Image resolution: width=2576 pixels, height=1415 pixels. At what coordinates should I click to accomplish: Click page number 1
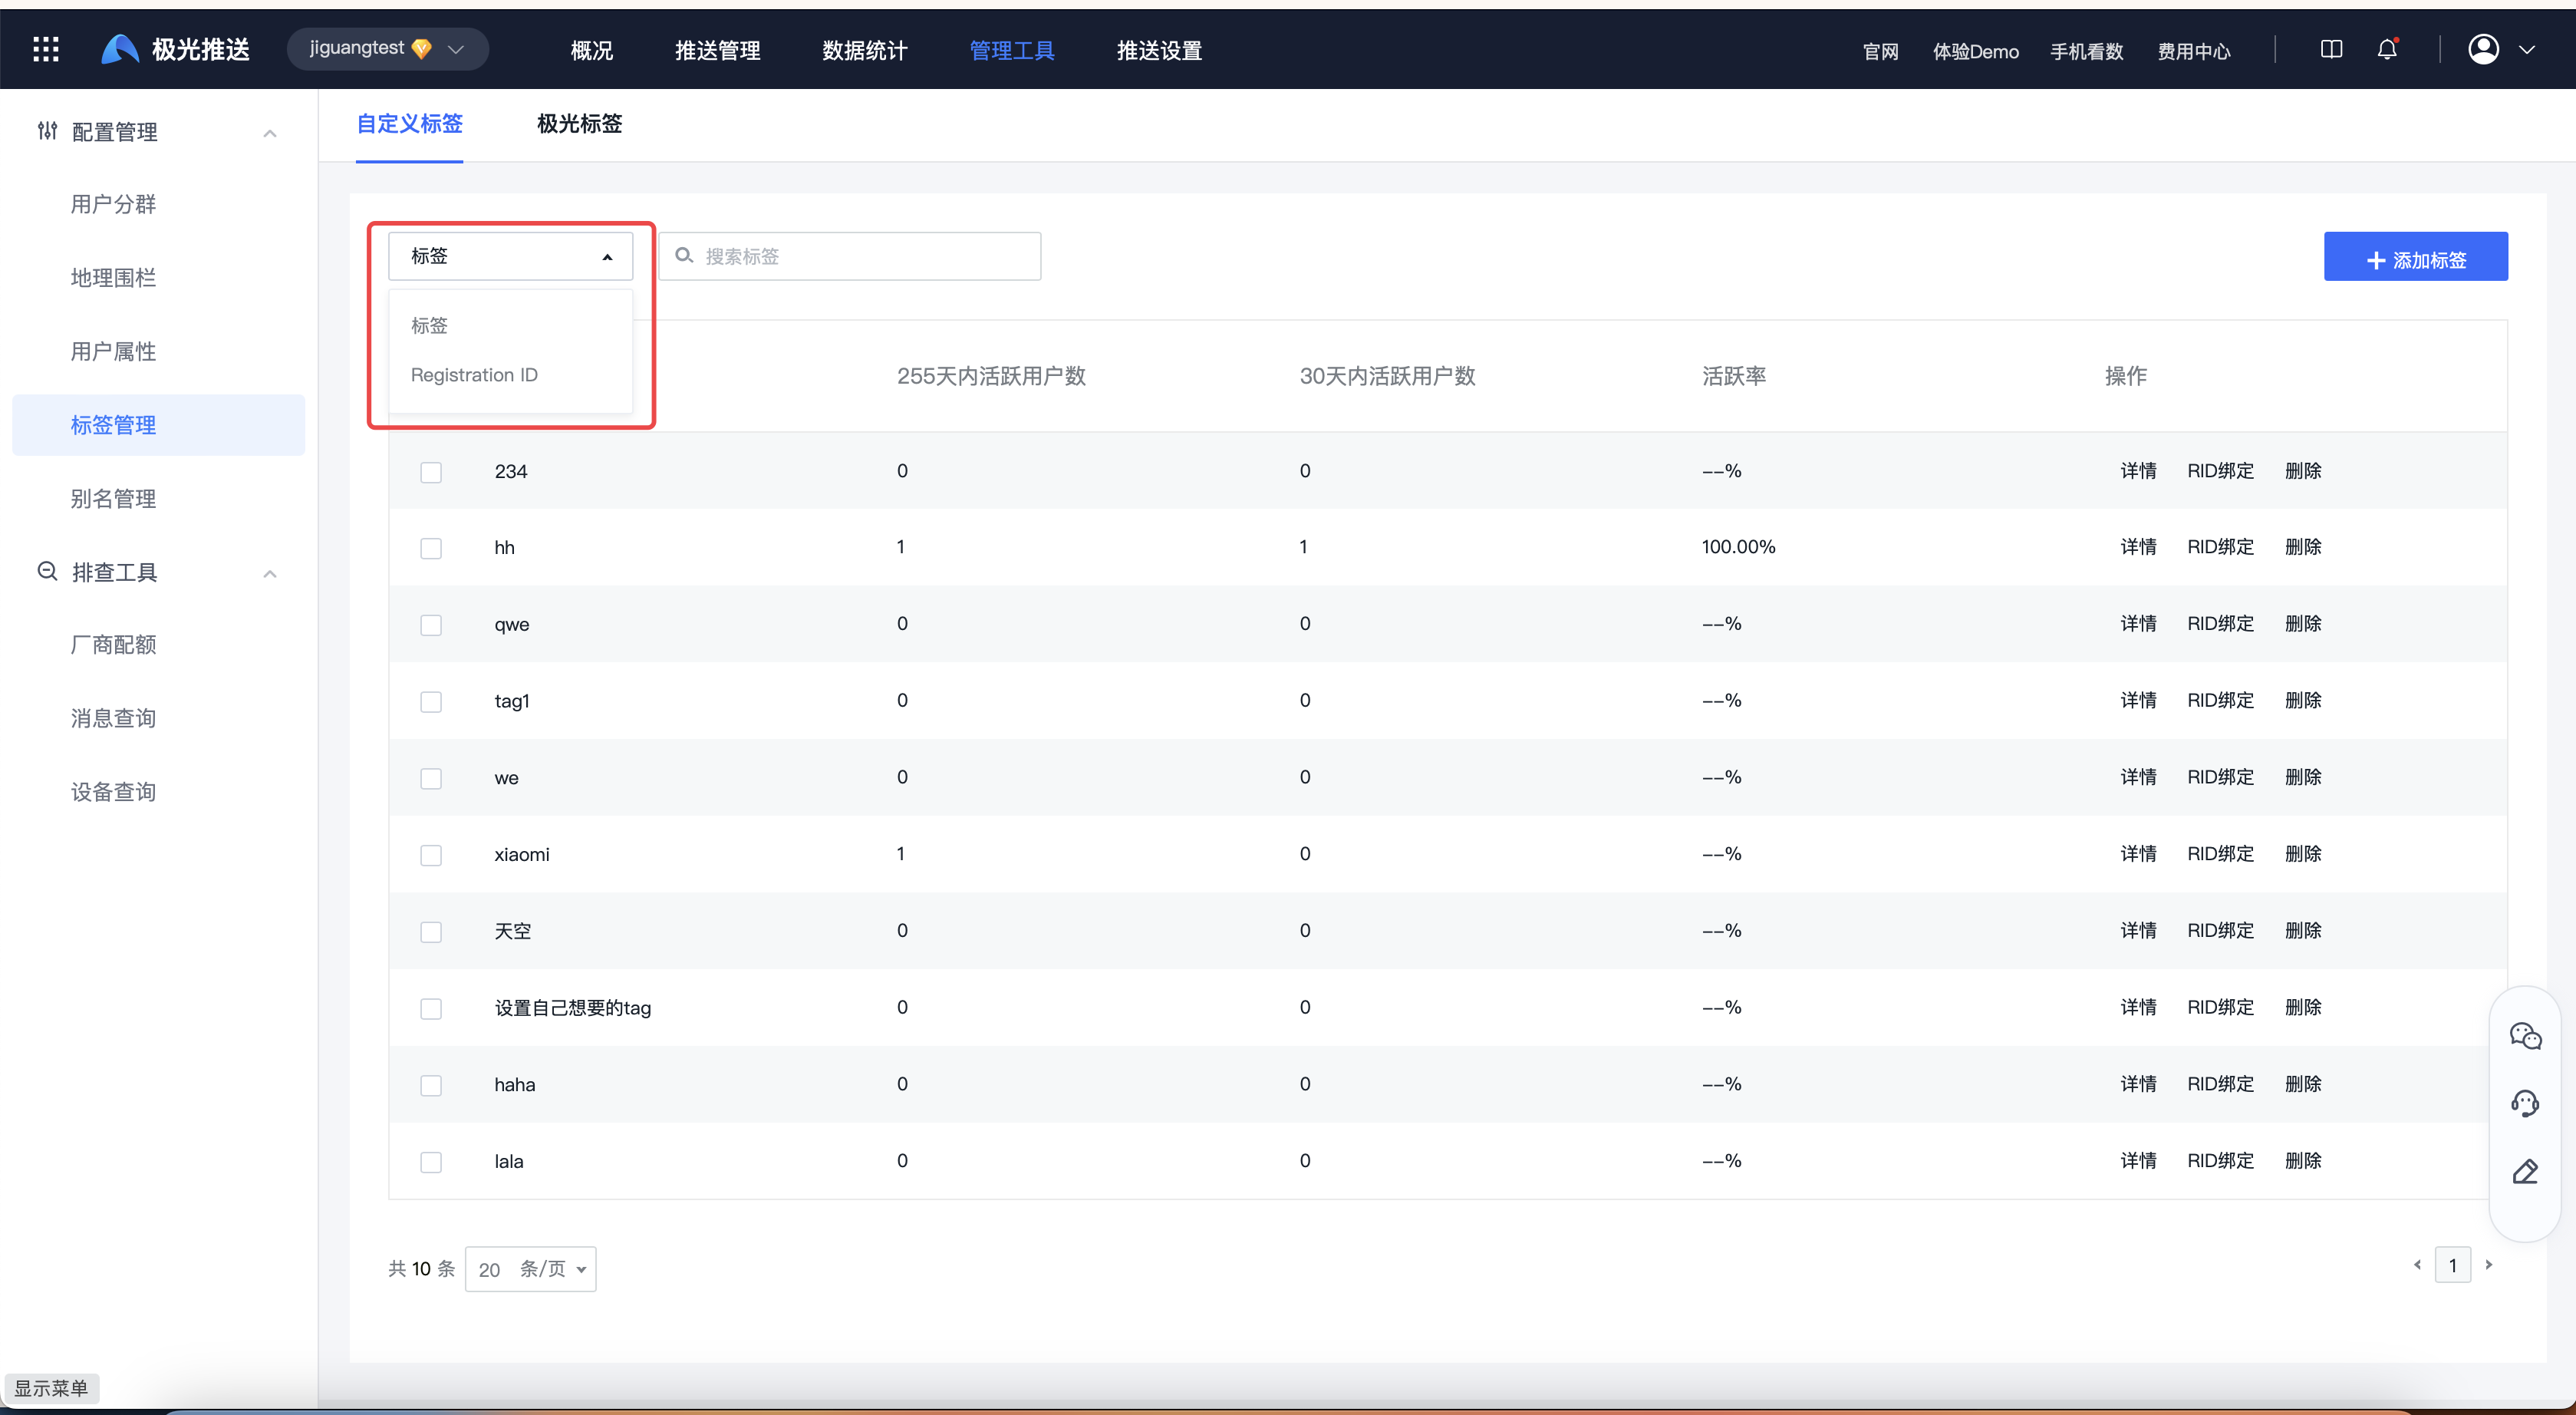(2453, 1265)
